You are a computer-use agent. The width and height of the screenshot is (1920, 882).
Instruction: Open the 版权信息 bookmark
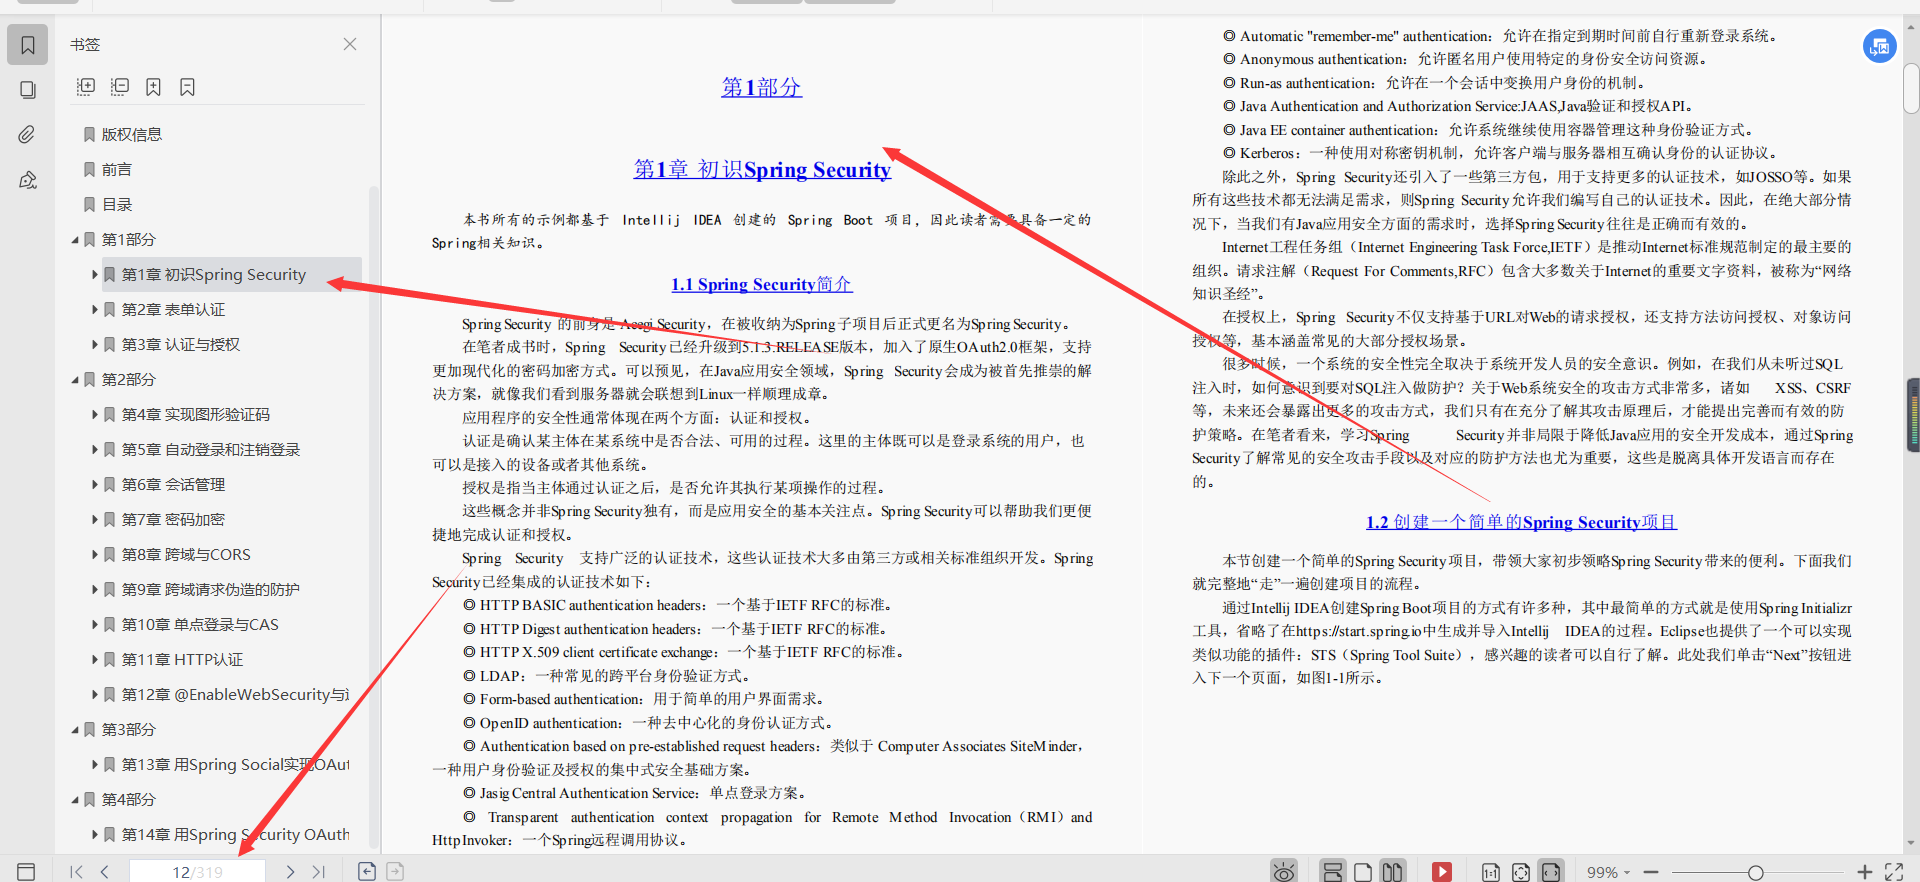click(x=131, y=135)
